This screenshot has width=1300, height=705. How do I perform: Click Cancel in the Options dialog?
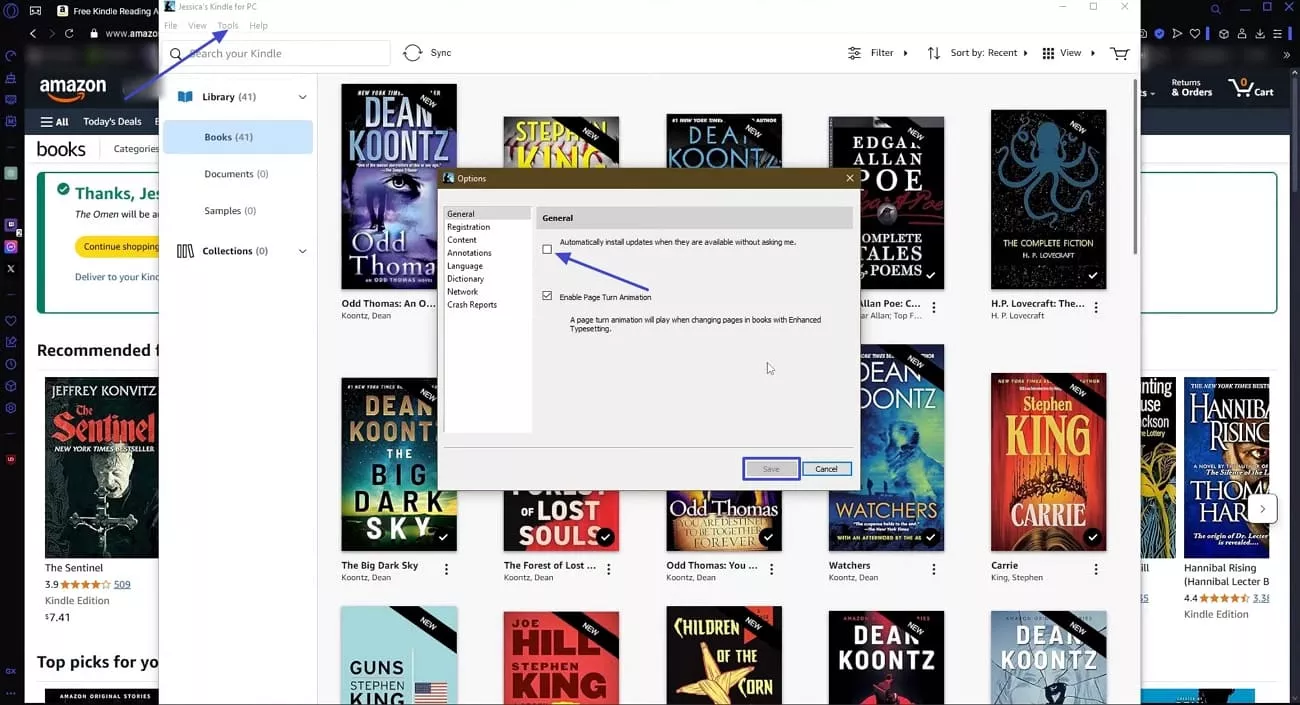click(x=827, y=468)
